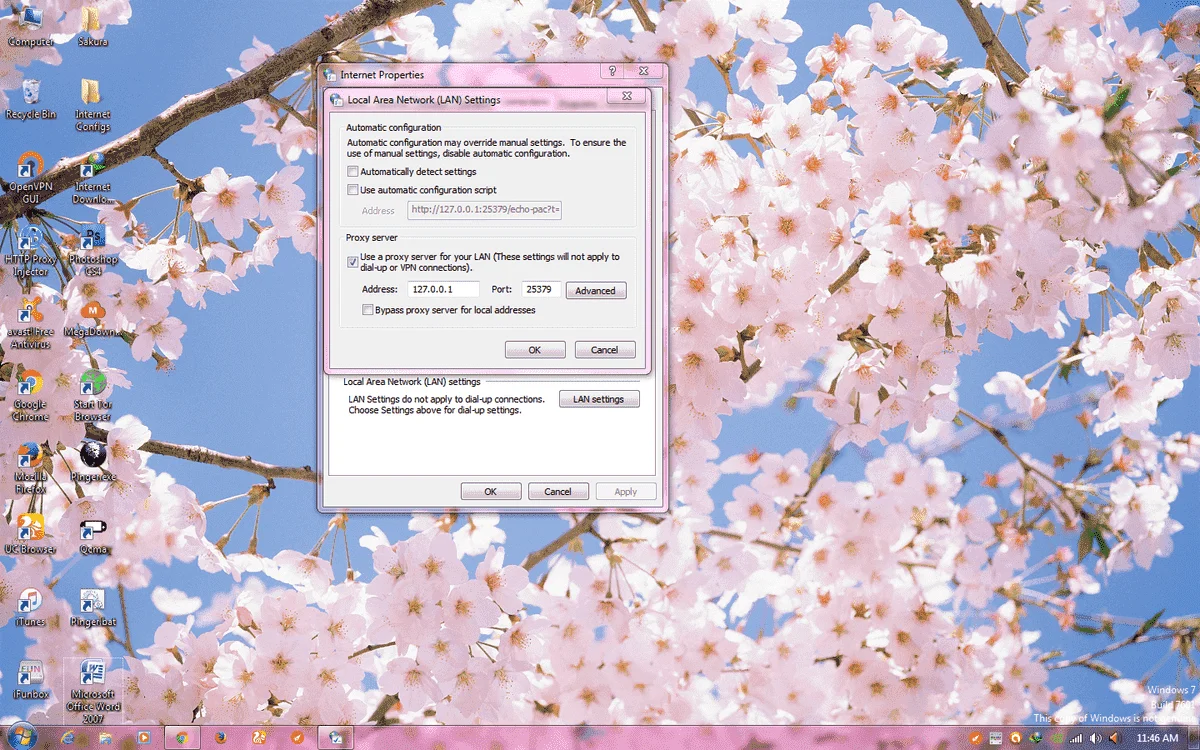1200x750 pixels.
Task: Open the Advanced proxy settings
Action: [x=596, y=290]
